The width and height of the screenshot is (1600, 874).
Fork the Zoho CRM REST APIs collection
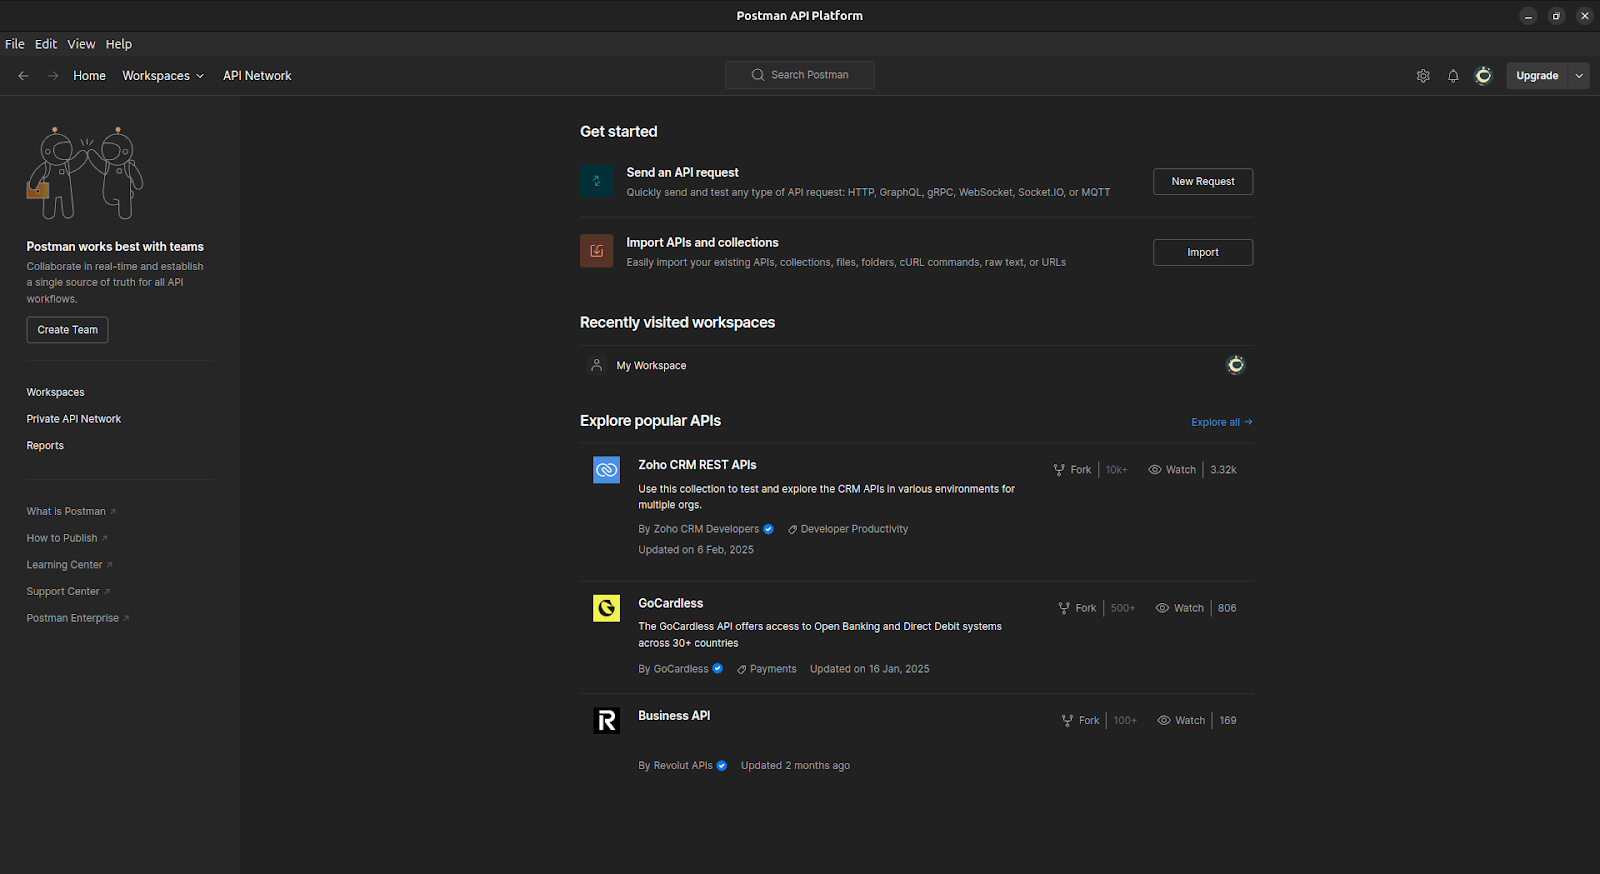tap(1072, 470)
